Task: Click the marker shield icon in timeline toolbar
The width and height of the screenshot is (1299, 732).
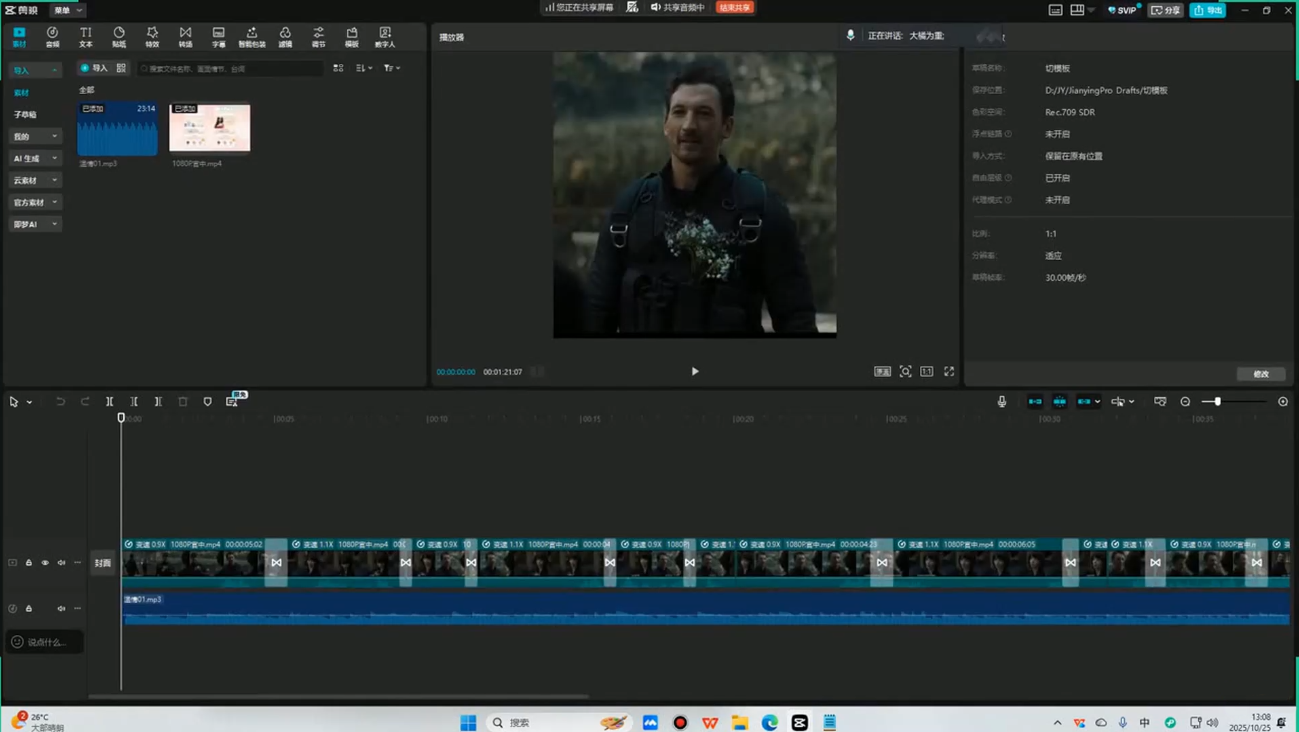Action: click(x=208, y=402)
